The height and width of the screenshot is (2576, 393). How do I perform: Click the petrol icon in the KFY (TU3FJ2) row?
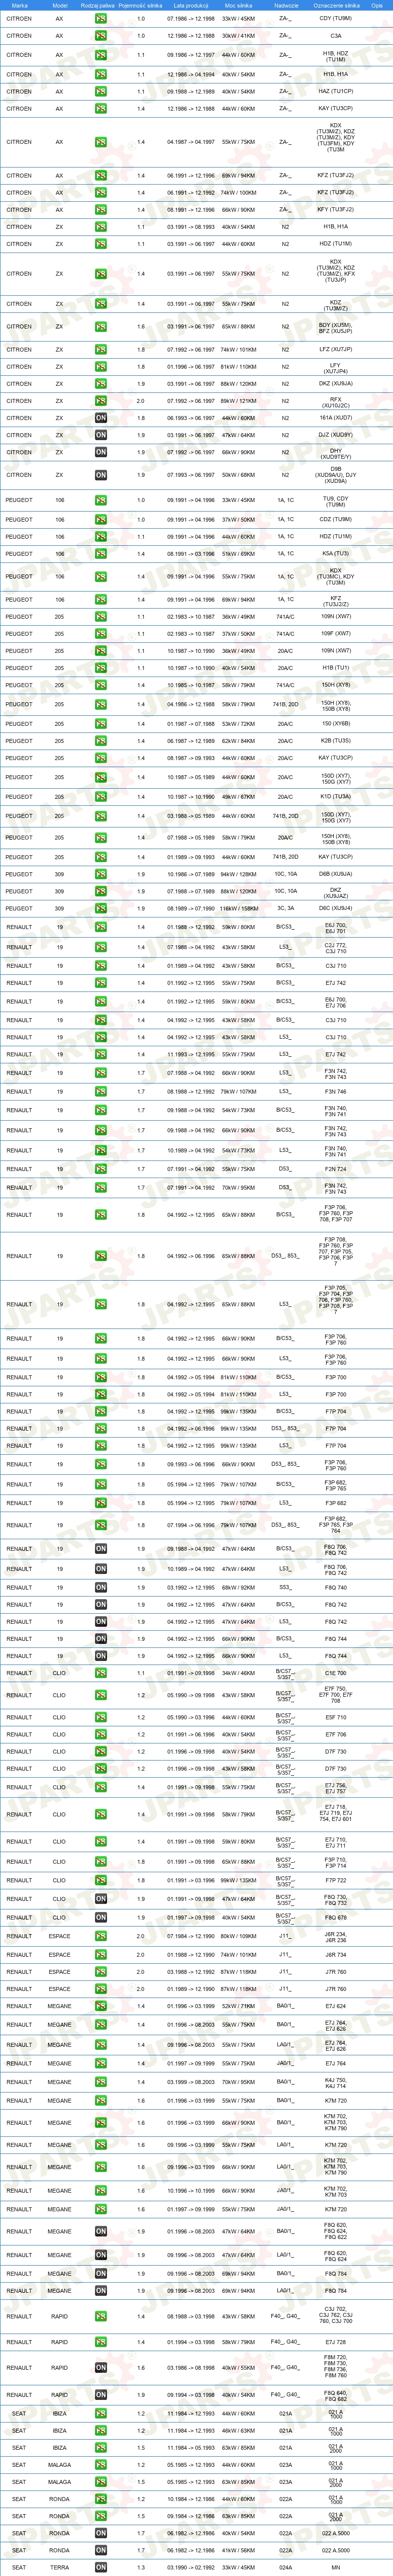tap(101, 210)
